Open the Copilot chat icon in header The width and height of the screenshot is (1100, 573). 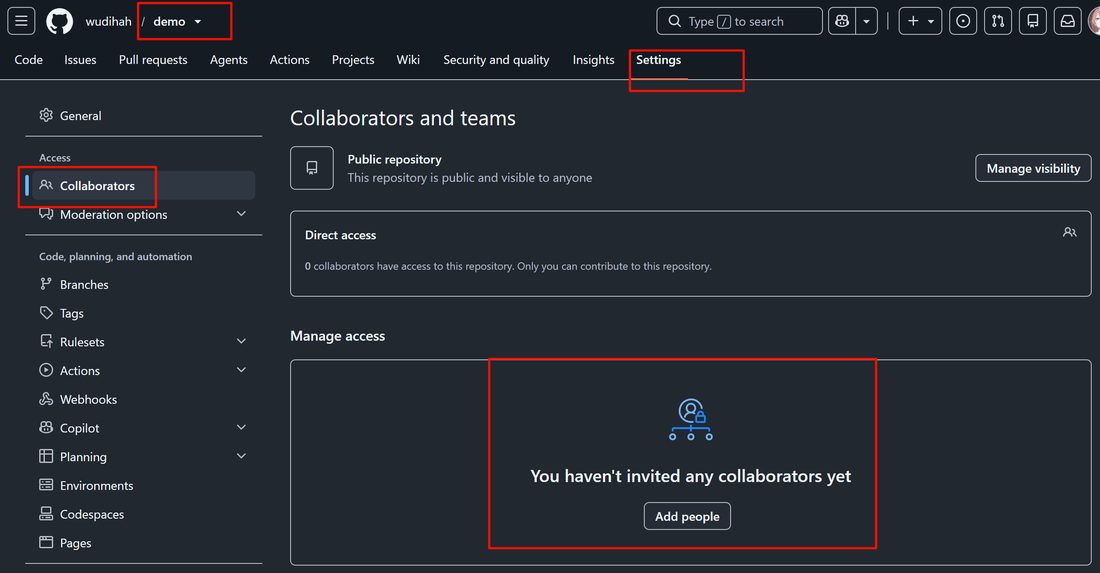tap(842, 21)
